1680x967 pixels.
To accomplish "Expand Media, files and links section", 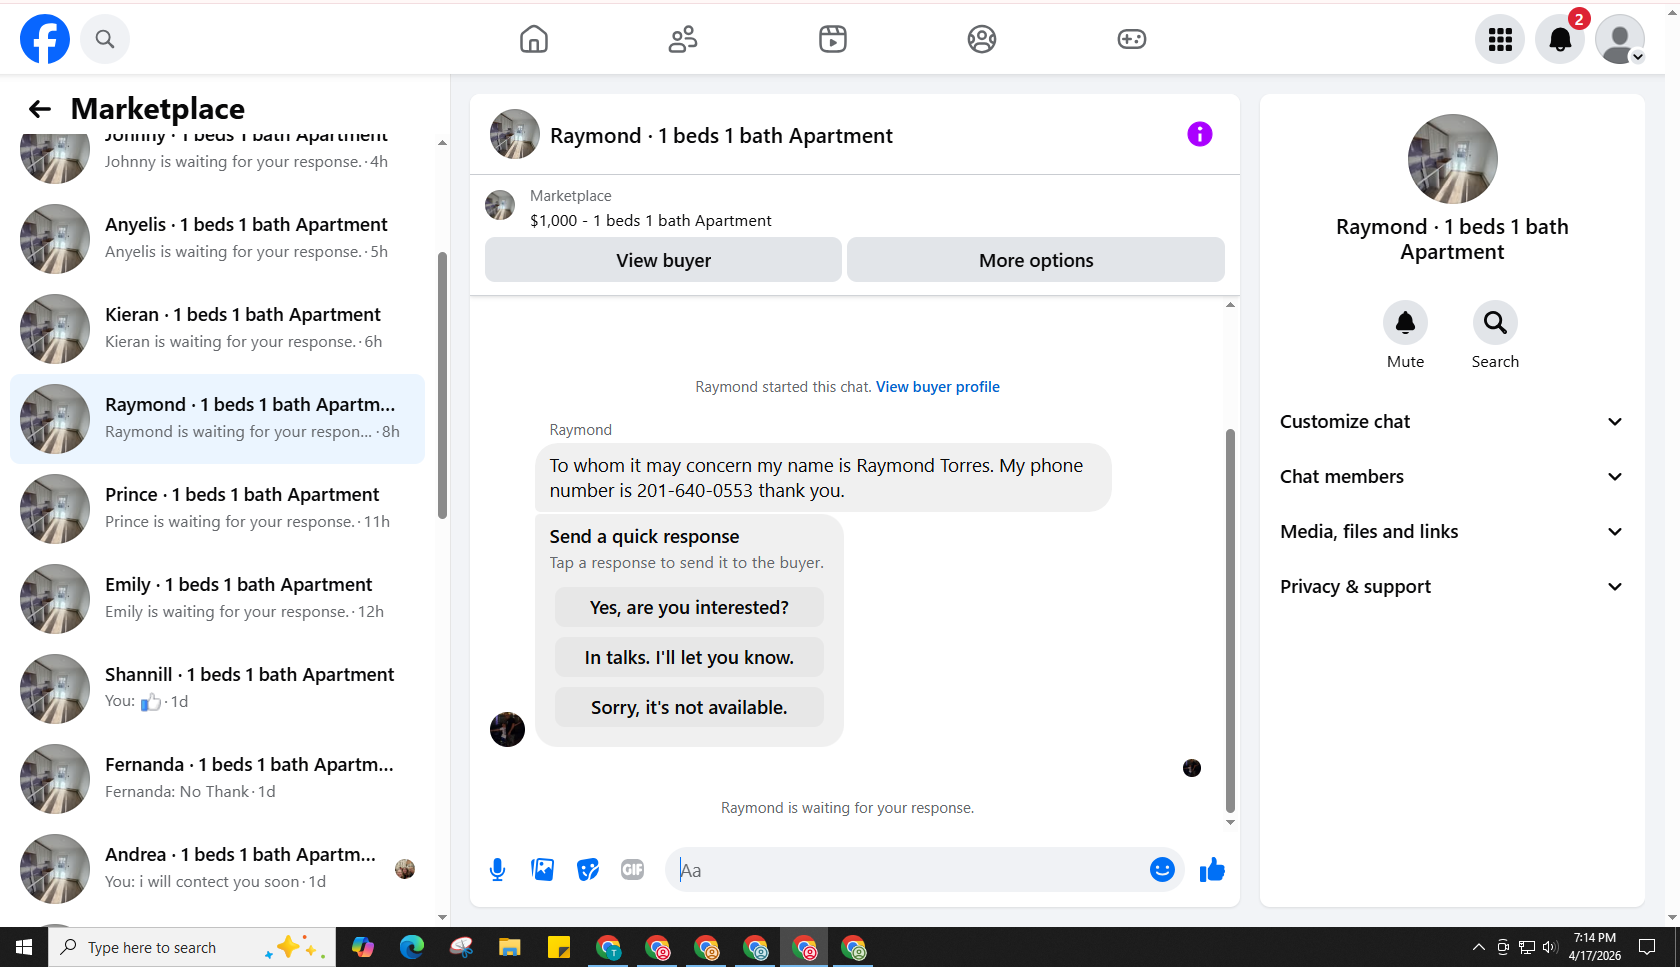I will point(1452,532).
